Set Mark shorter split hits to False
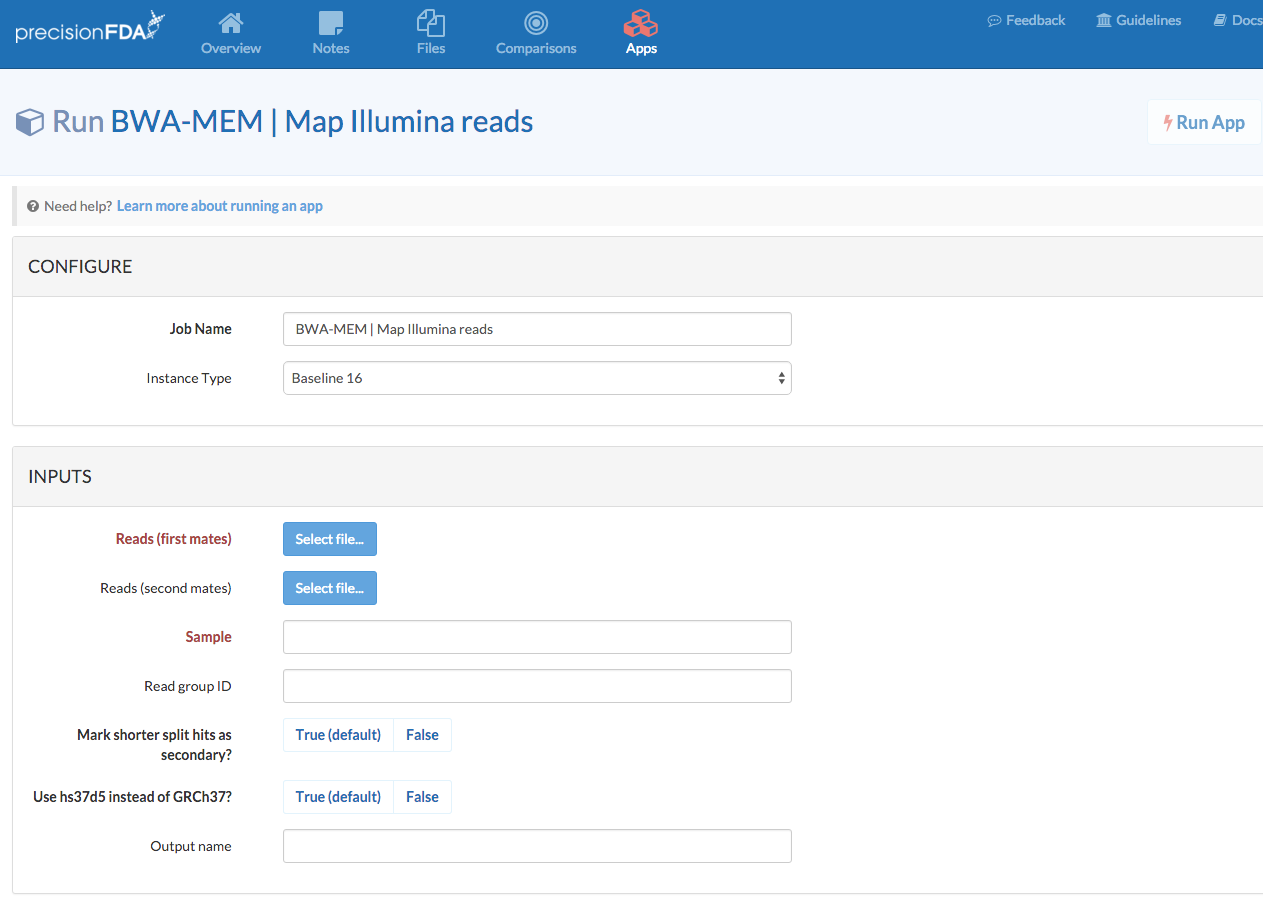Viewport: 1263px width, 917px height. tap(422, 735)
